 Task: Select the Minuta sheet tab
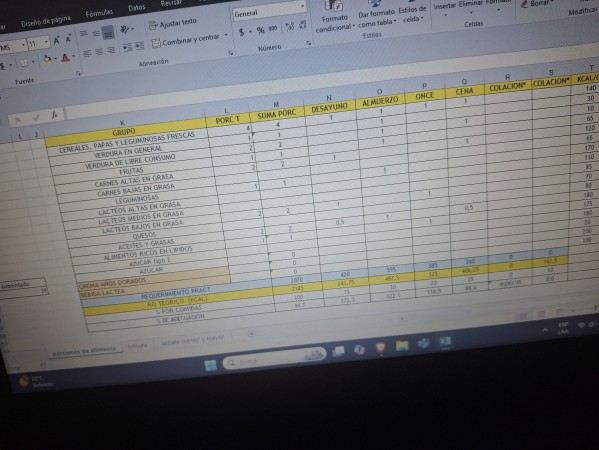coord(137,346)
